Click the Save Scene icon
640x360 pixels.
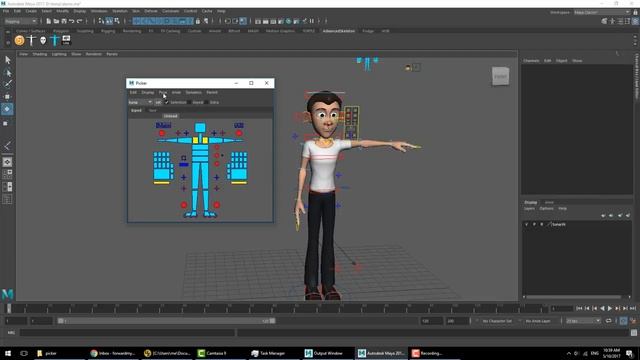[64, 21]
